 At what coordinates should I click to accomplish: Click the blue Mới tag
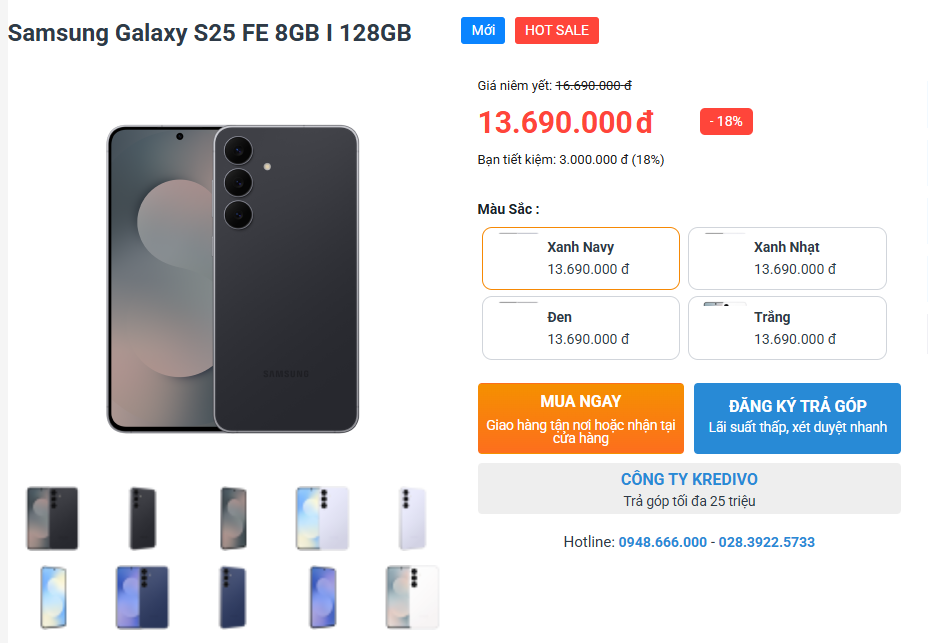coord(483,30)
